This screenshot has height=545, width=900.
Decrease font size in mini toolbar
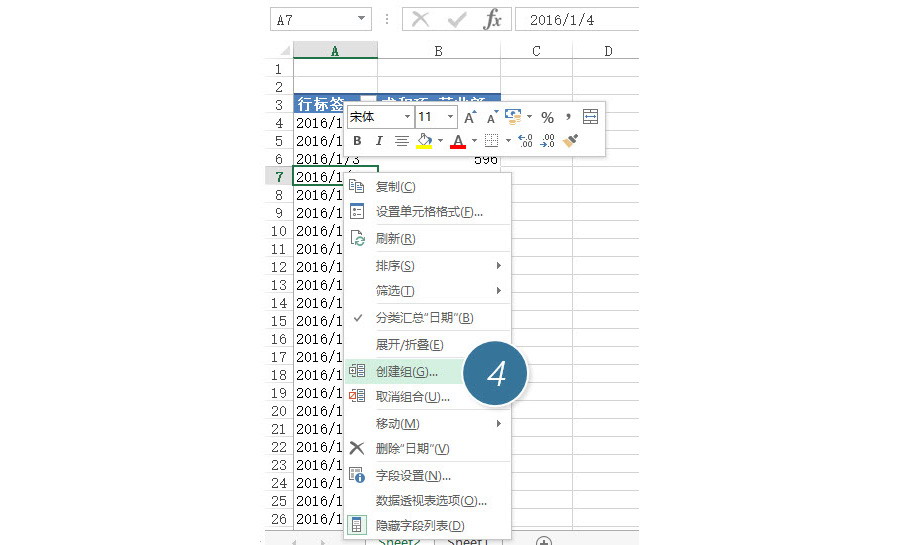point(491,118)
